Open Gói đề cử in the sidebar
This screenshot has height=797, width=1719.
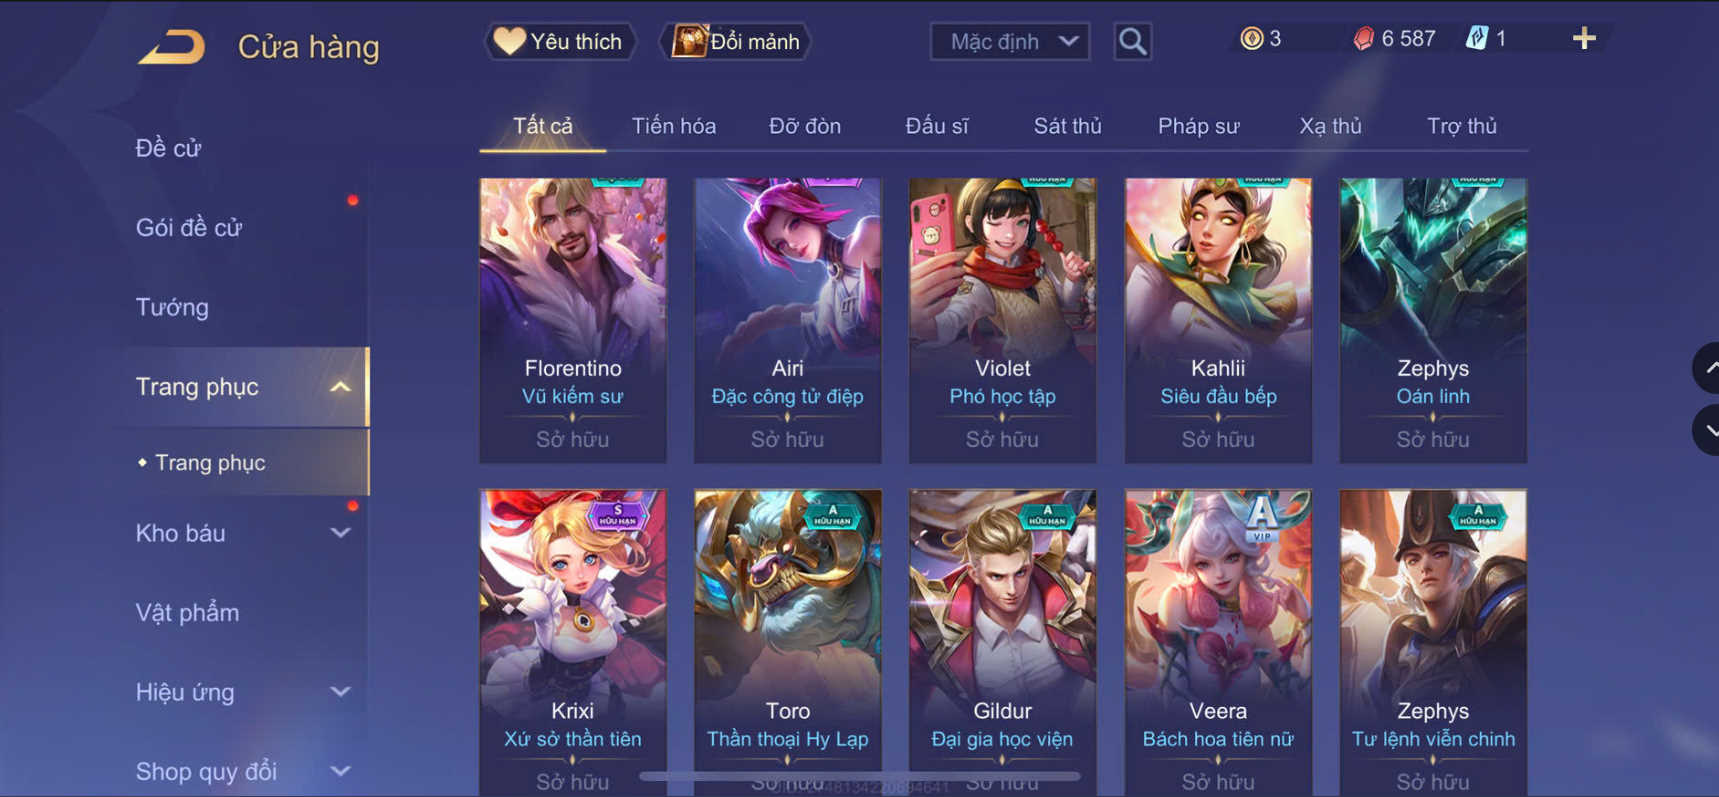tap(189, 228)
